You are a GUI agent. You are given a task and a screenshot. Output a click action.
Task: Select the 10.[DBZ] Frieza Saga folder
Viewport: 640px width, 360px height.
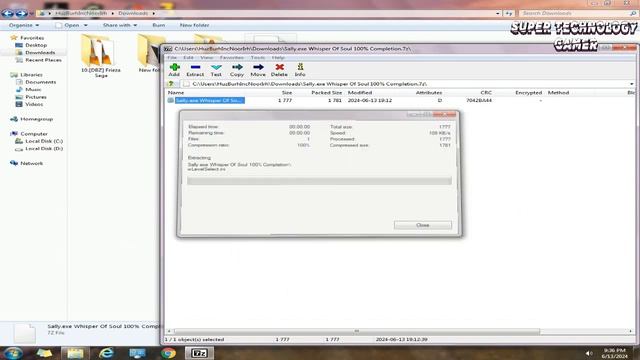click(x=100, y=56)
